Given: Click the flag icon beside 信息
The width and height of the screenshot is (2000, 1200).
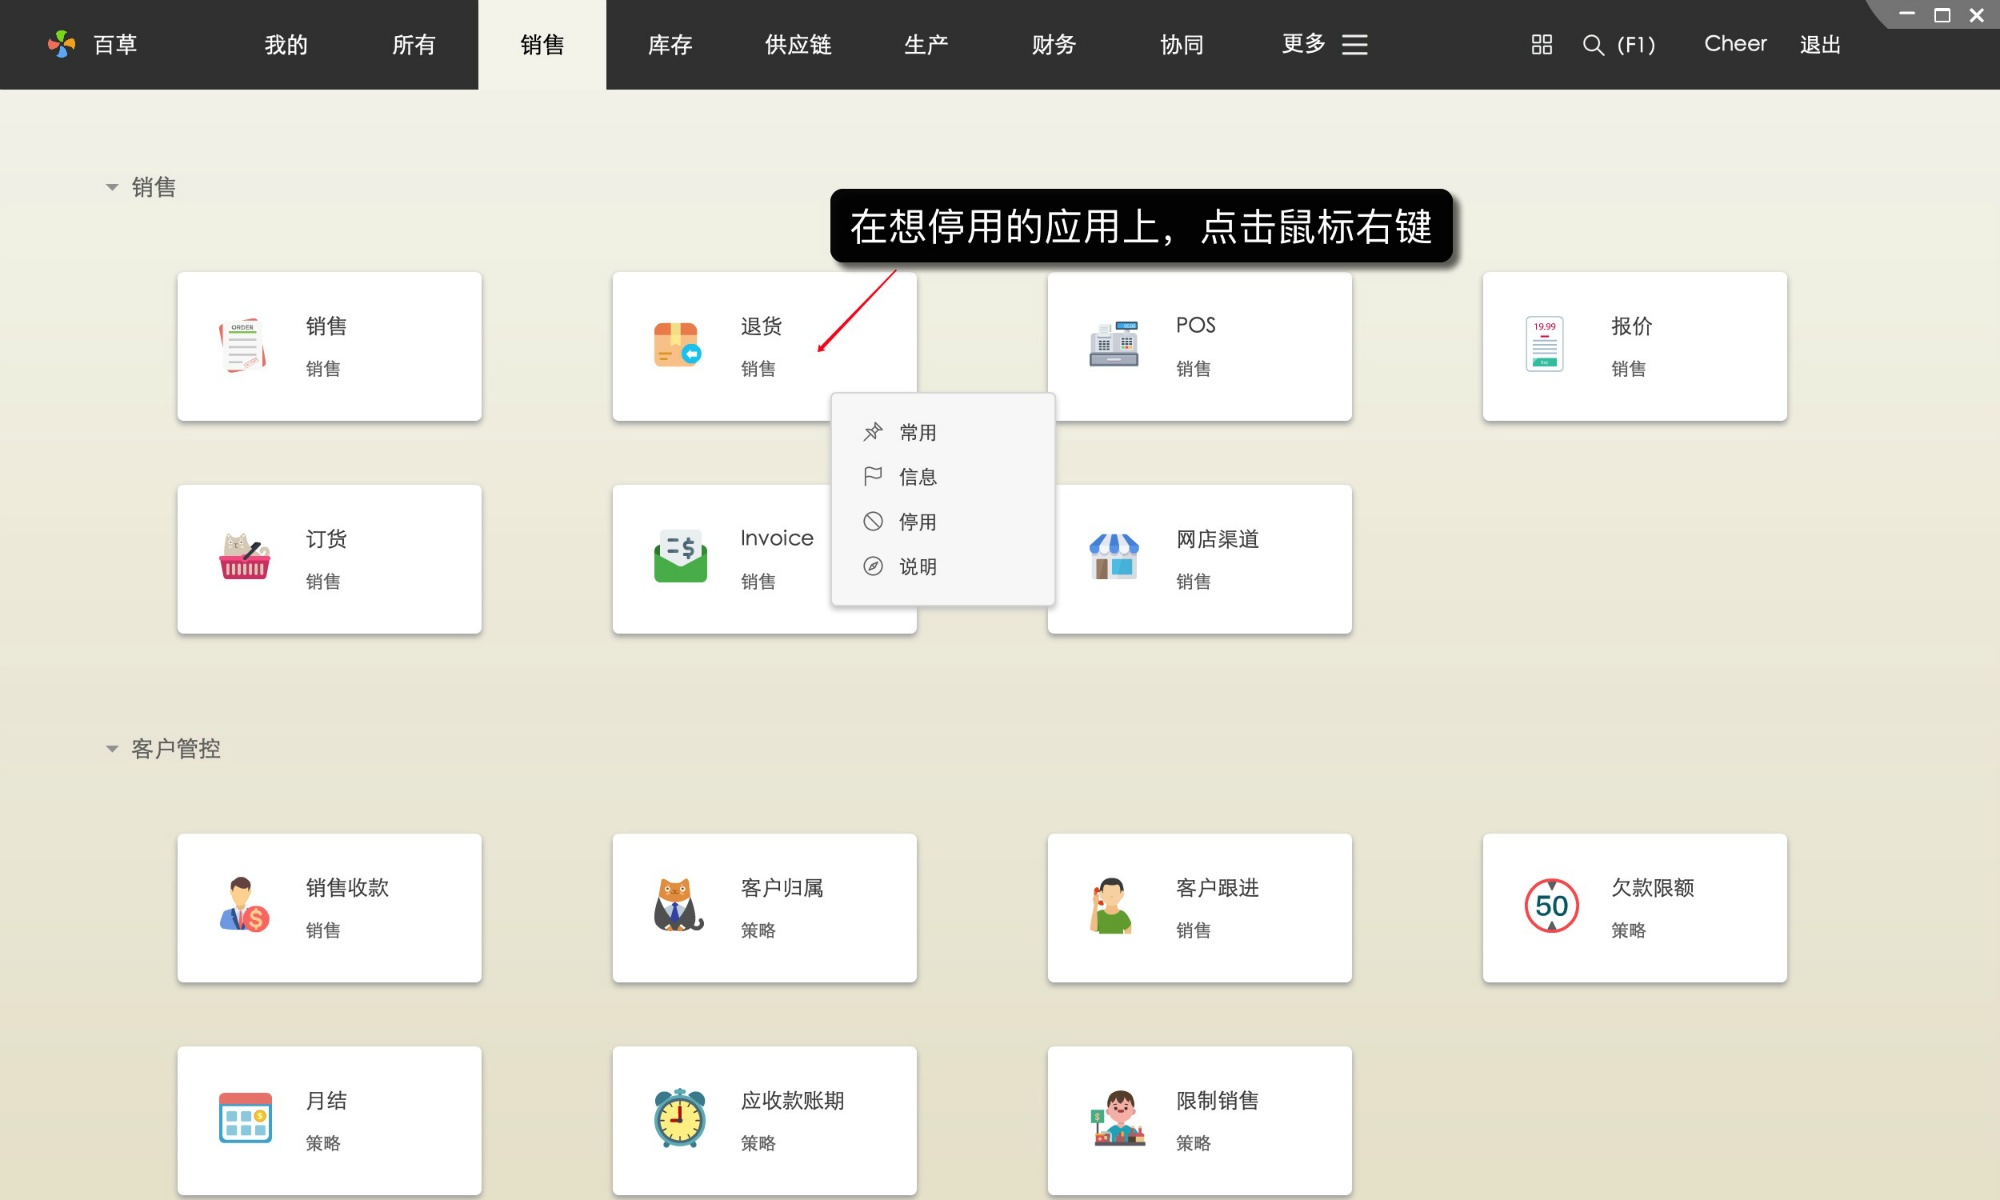Looking at the screenshot, I should click(873, 476).
